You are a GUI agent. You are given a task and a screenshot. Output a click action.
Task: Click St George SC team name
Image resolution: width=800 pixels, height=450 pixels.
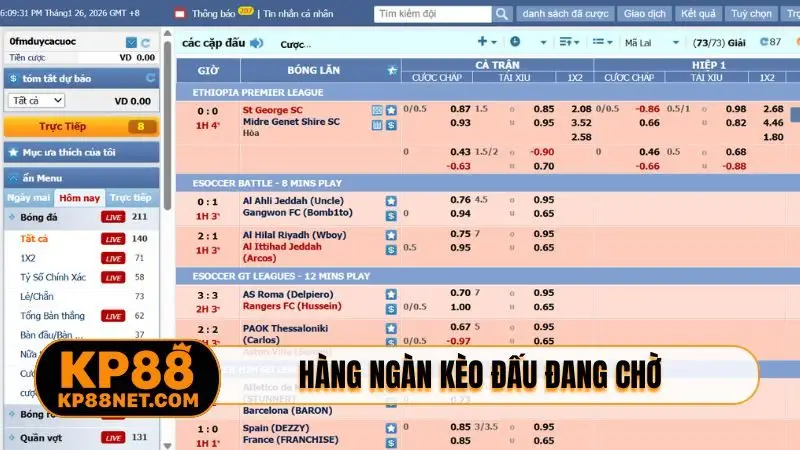pos(272,110)
